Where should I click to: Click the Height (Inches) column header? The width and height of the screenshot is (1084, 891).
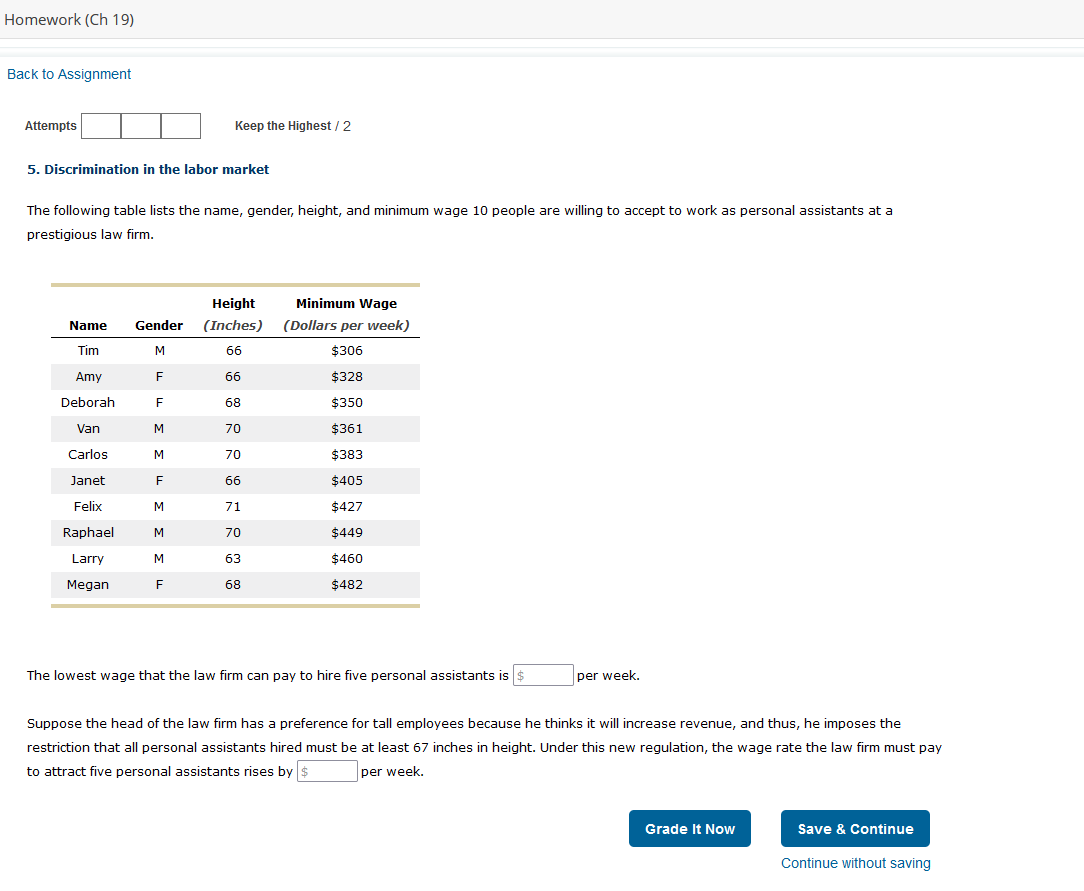click(233, 314)
